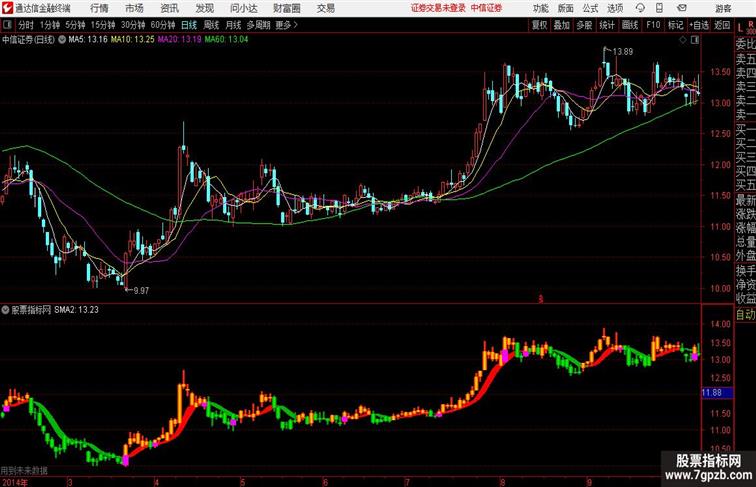Switch to the 1分钟 period tab

pos(50,25)
